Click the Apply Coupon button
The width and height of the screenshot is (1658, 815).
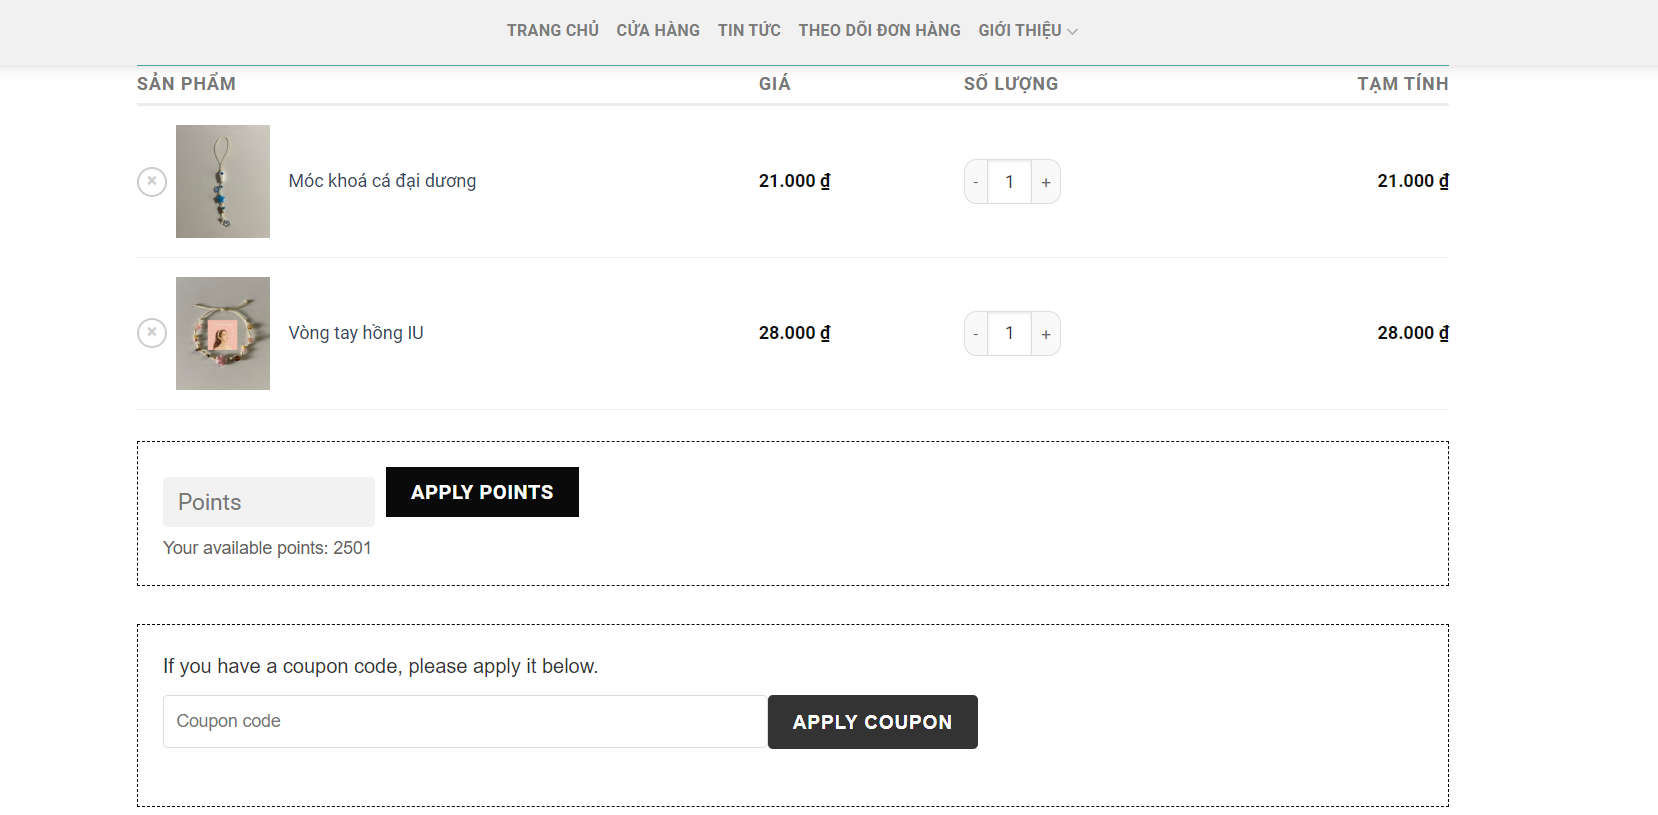pyautogui.click(x=873, y=722)
